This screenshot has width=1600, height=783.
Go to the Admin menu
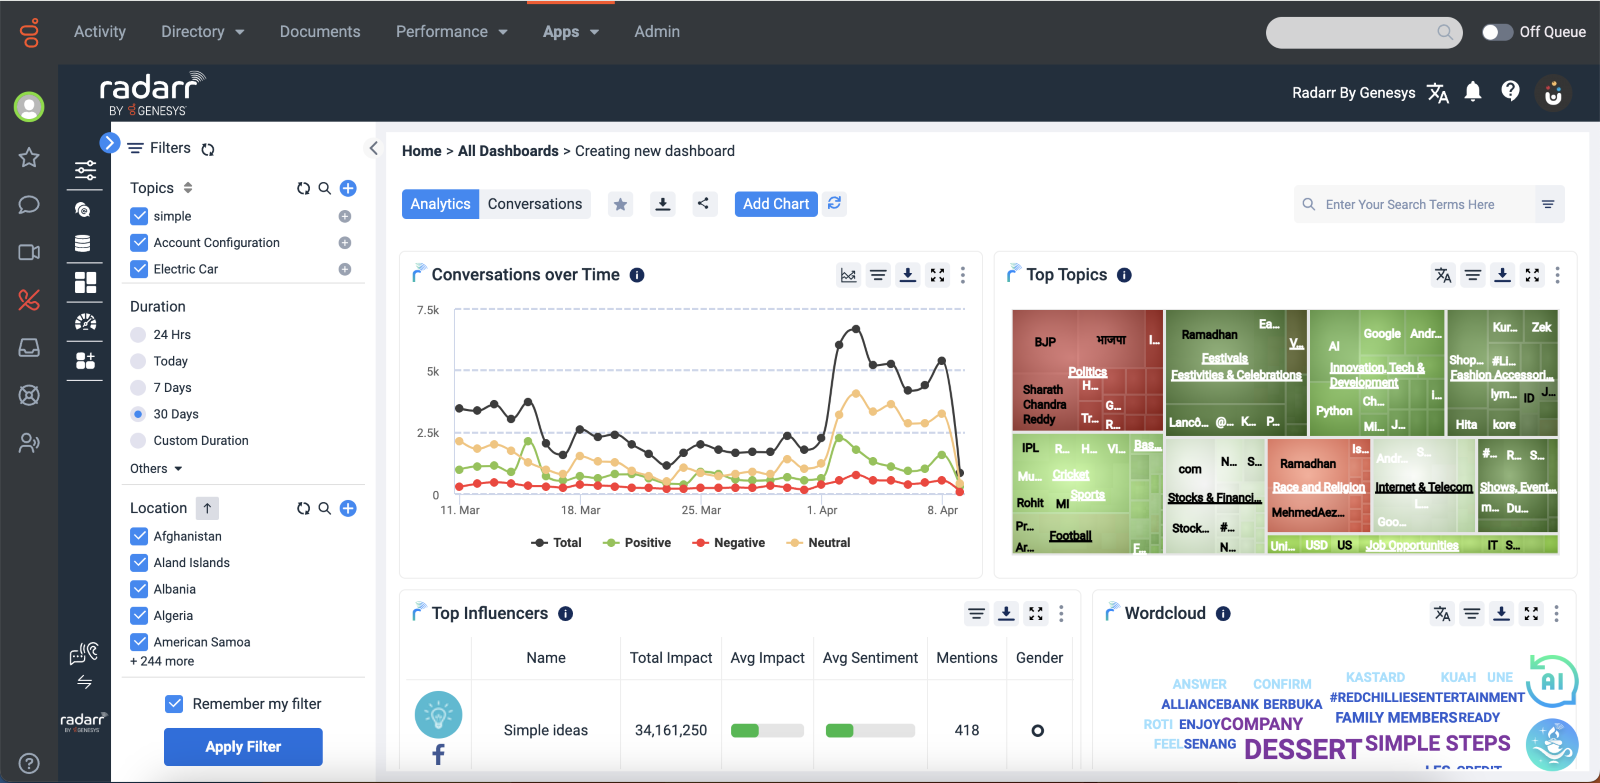pos(657,32)
